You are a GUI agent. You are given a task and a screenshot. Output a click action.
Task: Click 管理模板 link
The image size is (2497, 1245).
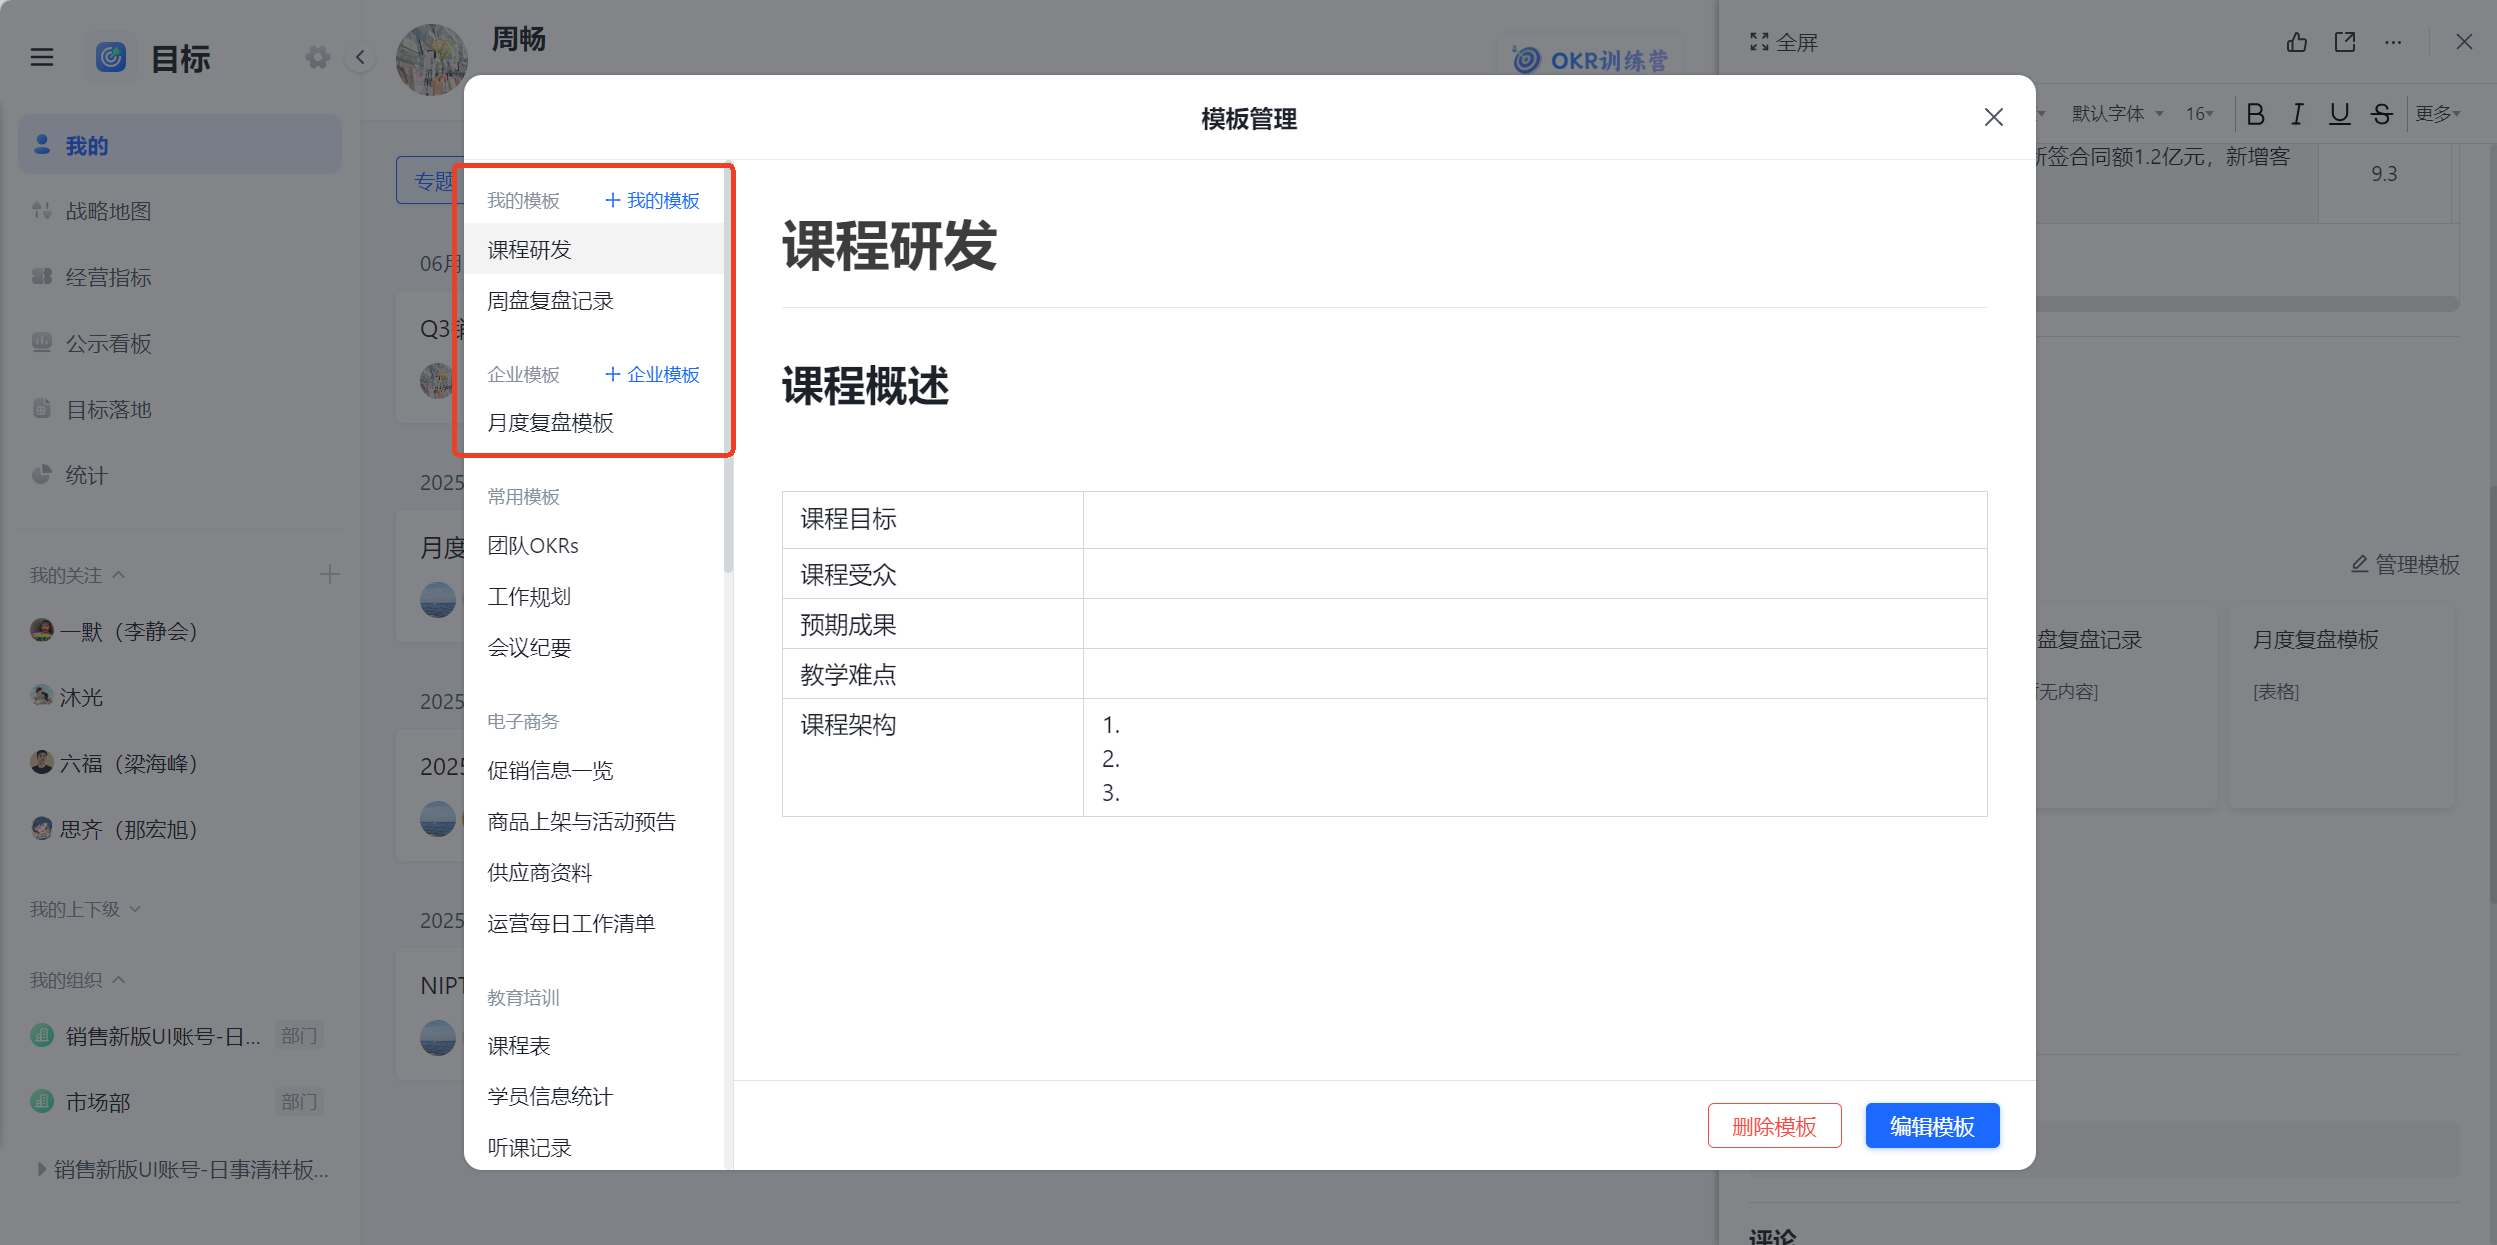[2404, 565]
